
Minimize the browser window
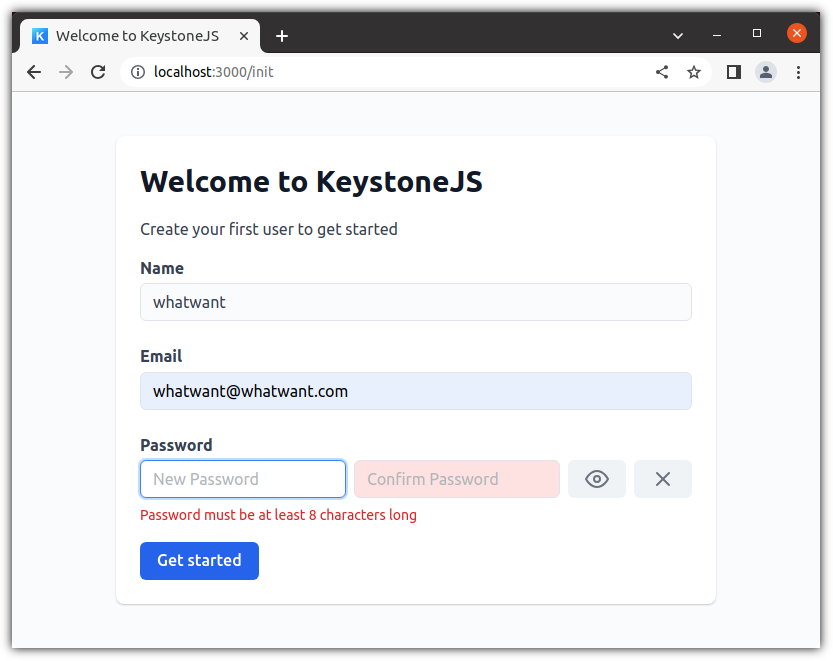[717, 35]
